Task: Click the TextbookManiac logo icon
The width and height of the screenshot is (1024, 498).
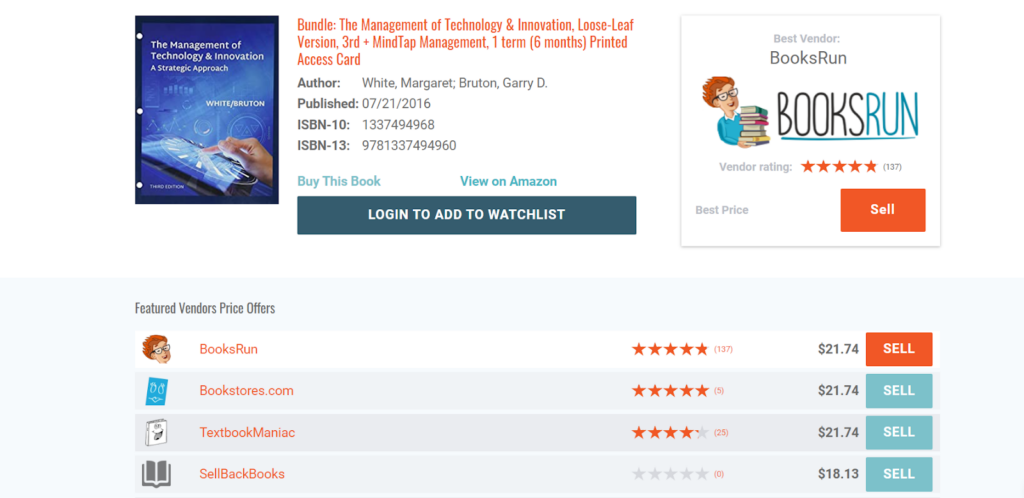Action: point(157,432)
